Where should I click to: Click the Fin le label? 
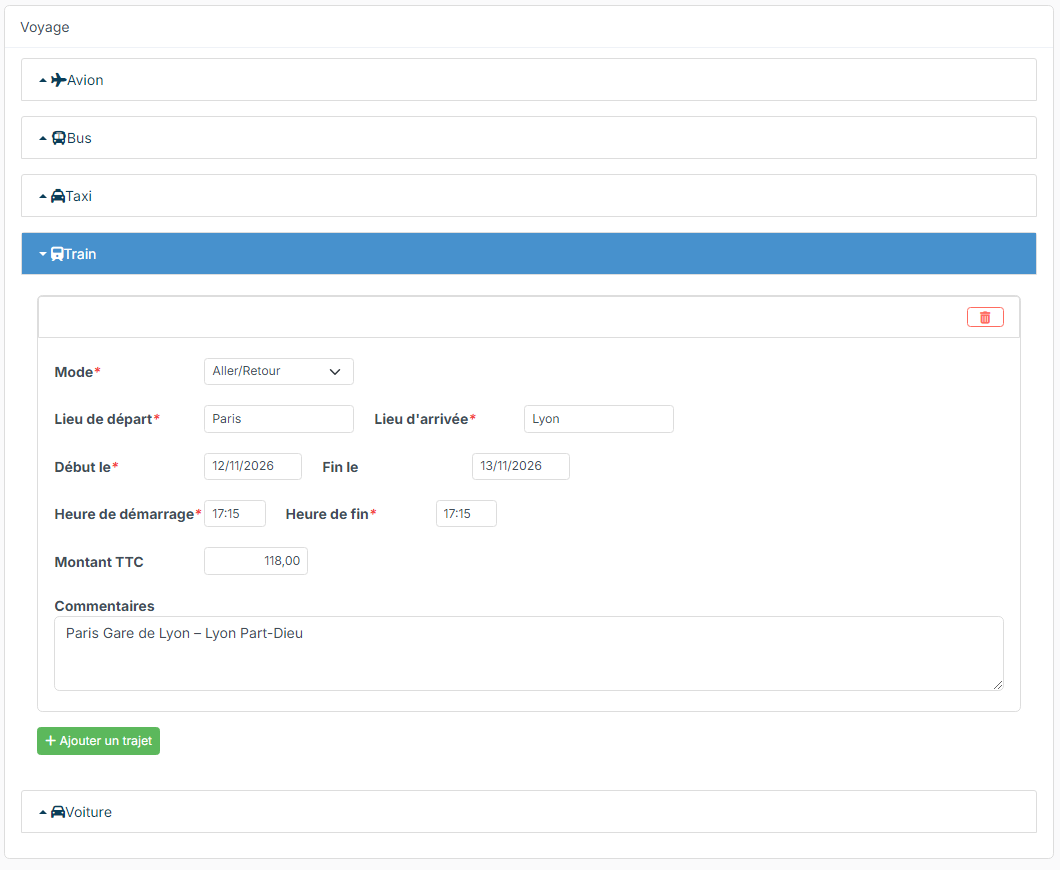(x=340, y=467)
